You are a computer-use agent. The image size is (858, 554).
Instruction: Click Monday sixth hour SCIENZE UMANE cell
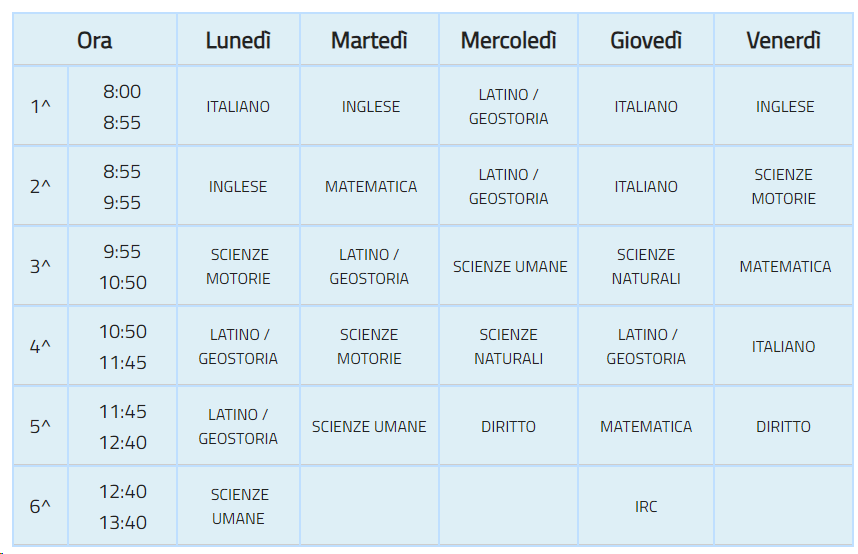click(x=238, y=506)
